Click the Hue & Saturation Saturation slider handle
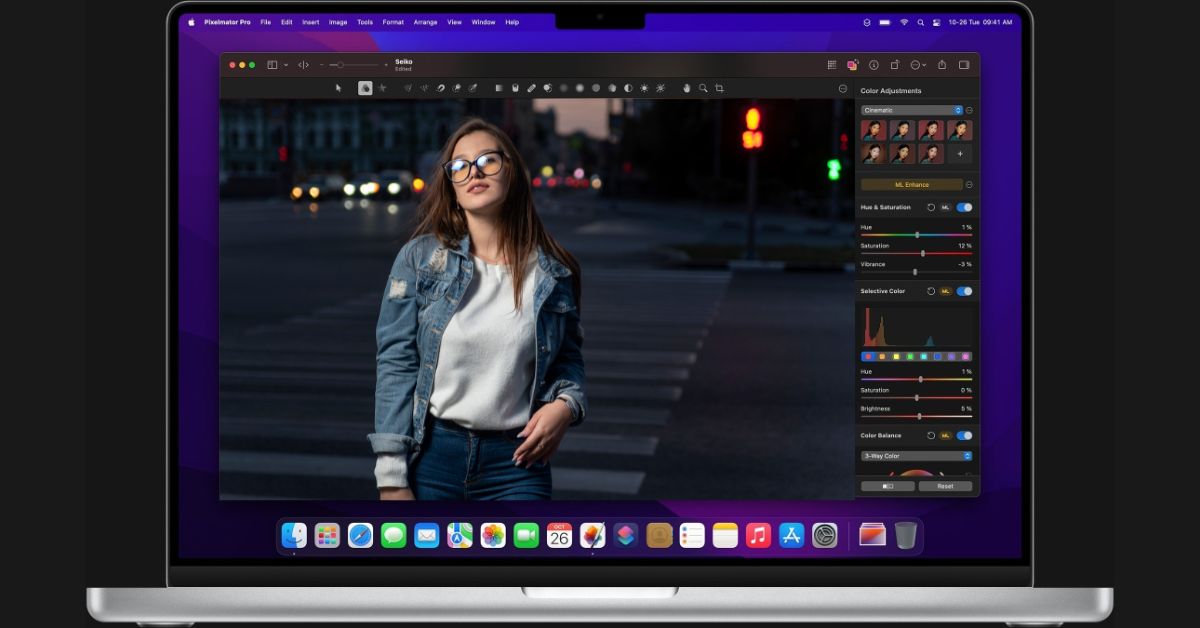Viewport: 1200px width, 628px height. pyautogui.click(x=923, y=253)
